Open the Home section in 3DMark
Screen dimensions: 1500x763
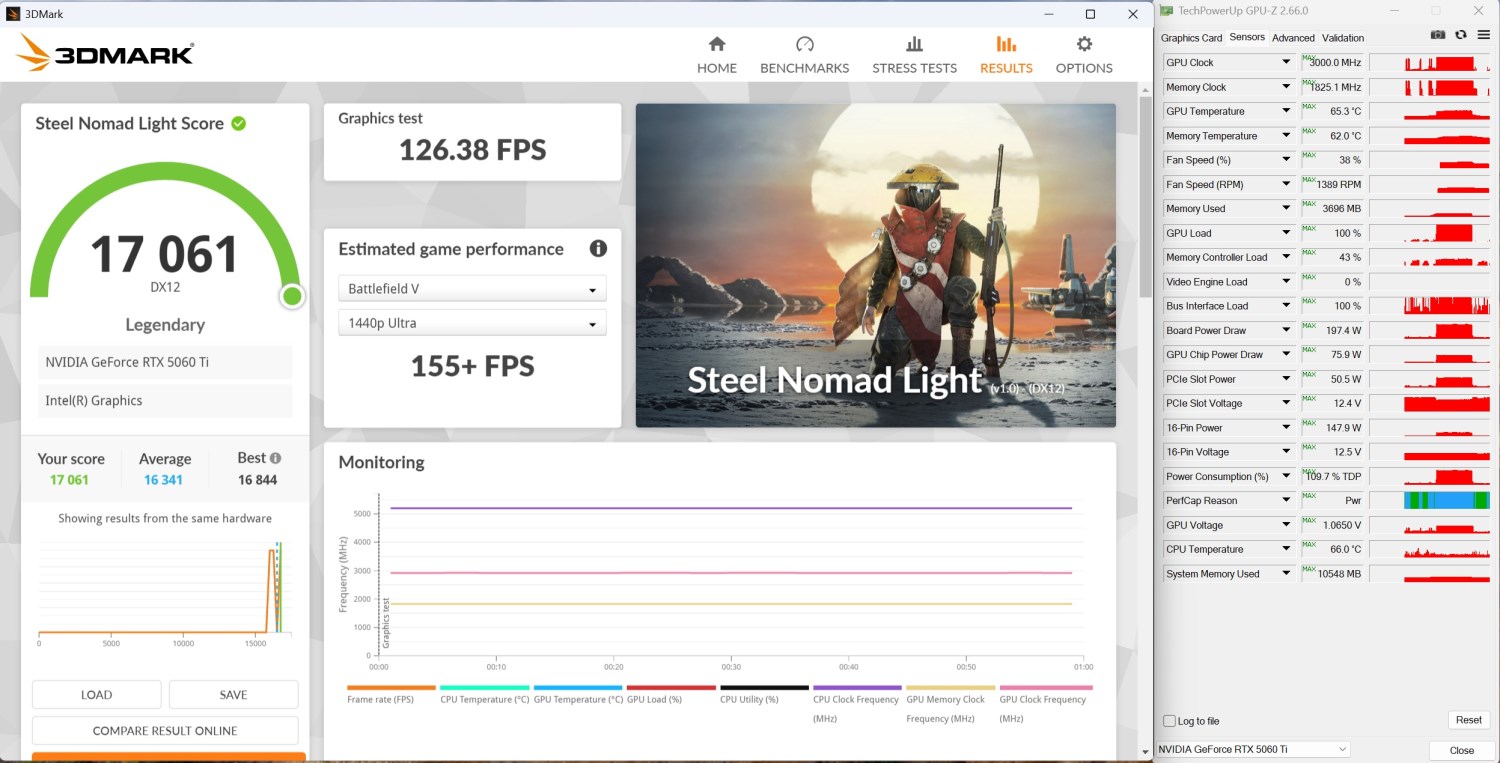(716, 55)
